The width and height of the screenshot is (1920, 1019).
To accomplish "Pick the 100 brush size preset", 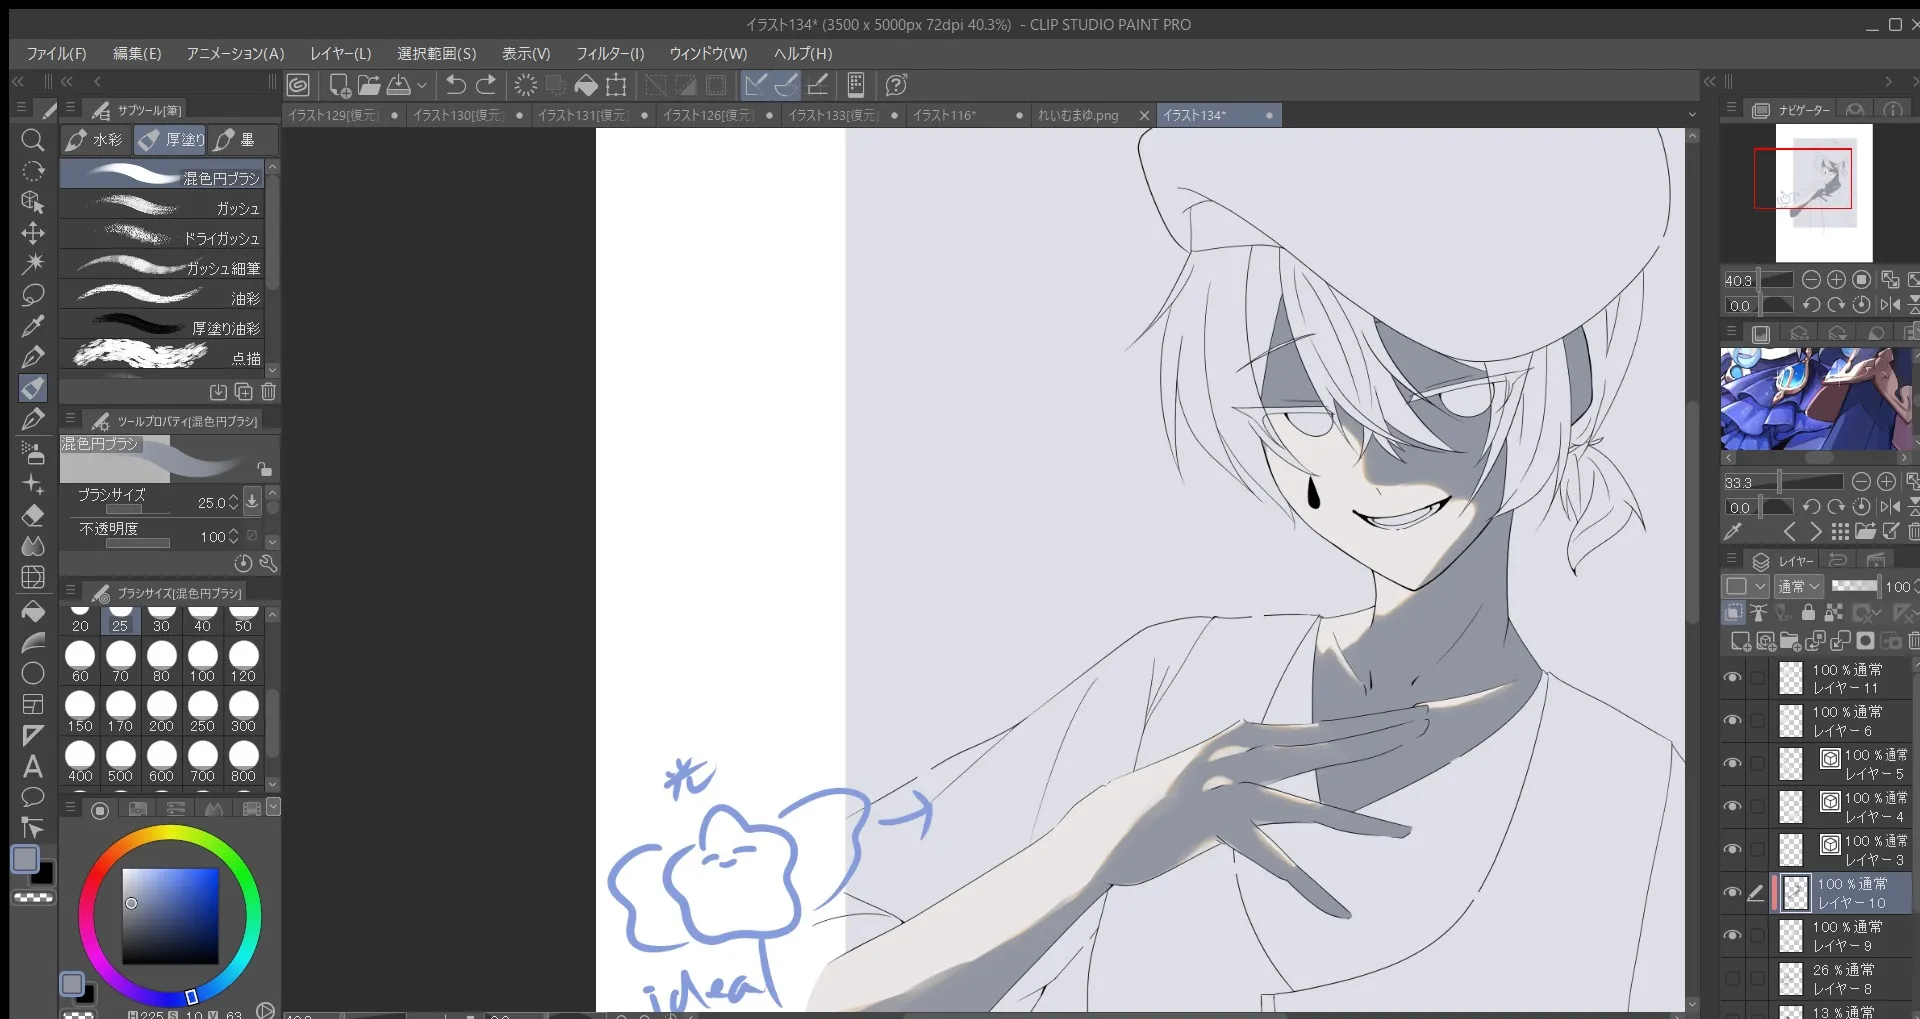I will tap(202, 662).
